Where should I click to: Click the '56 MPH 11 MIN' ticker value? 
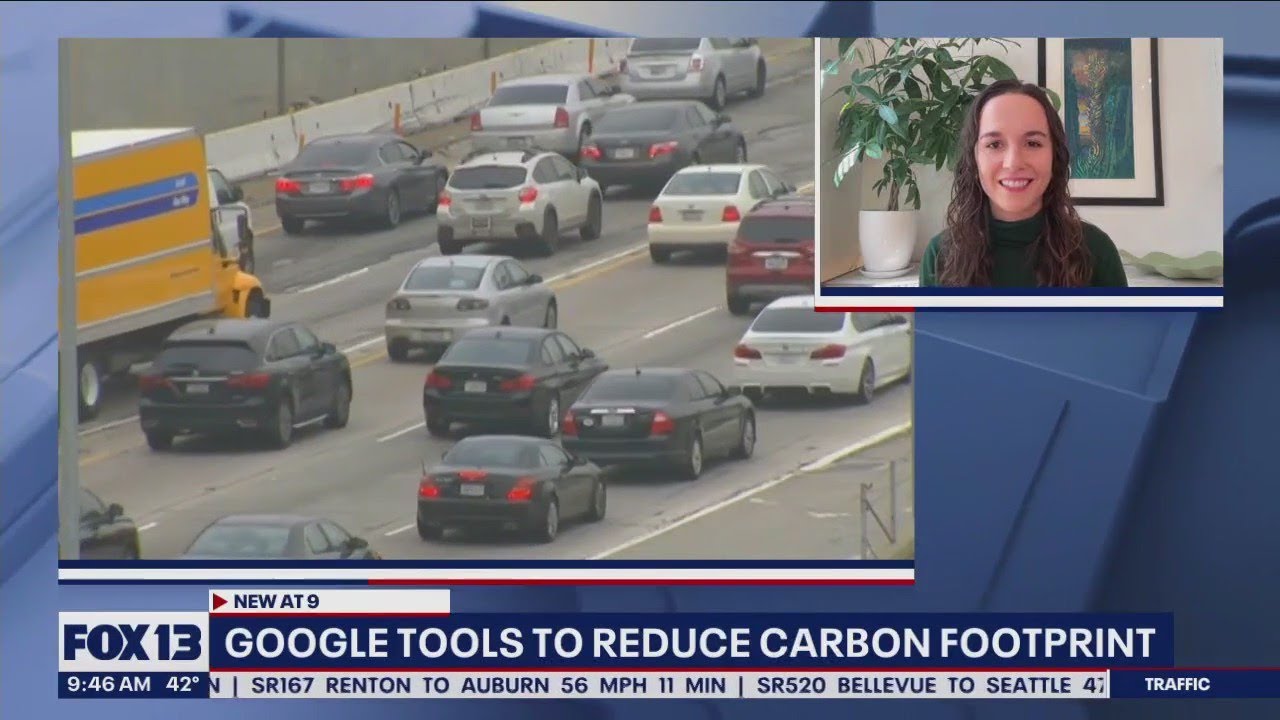coord(646,685)
